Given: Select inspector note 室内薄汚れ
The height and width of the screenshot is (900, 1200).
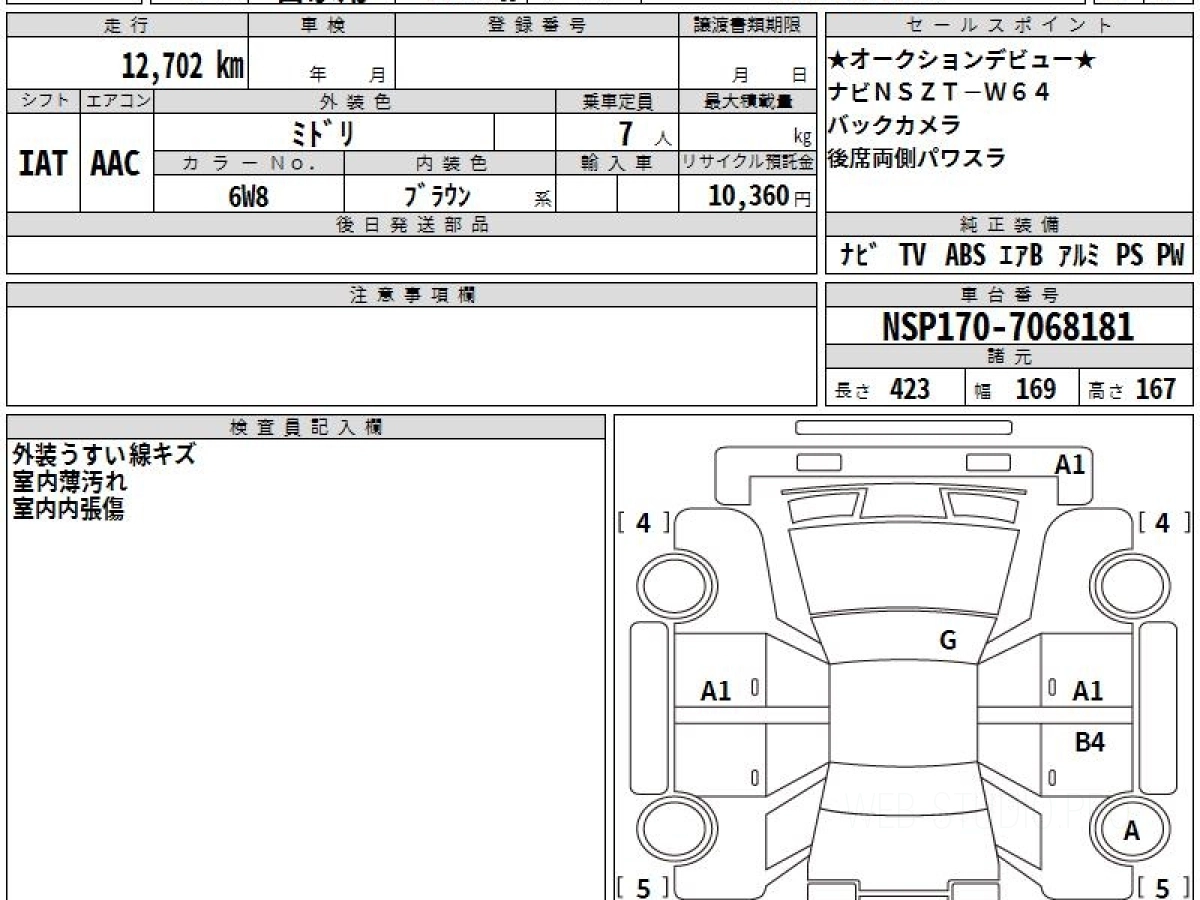Looking at the screenshot, I should coord(70,481).
